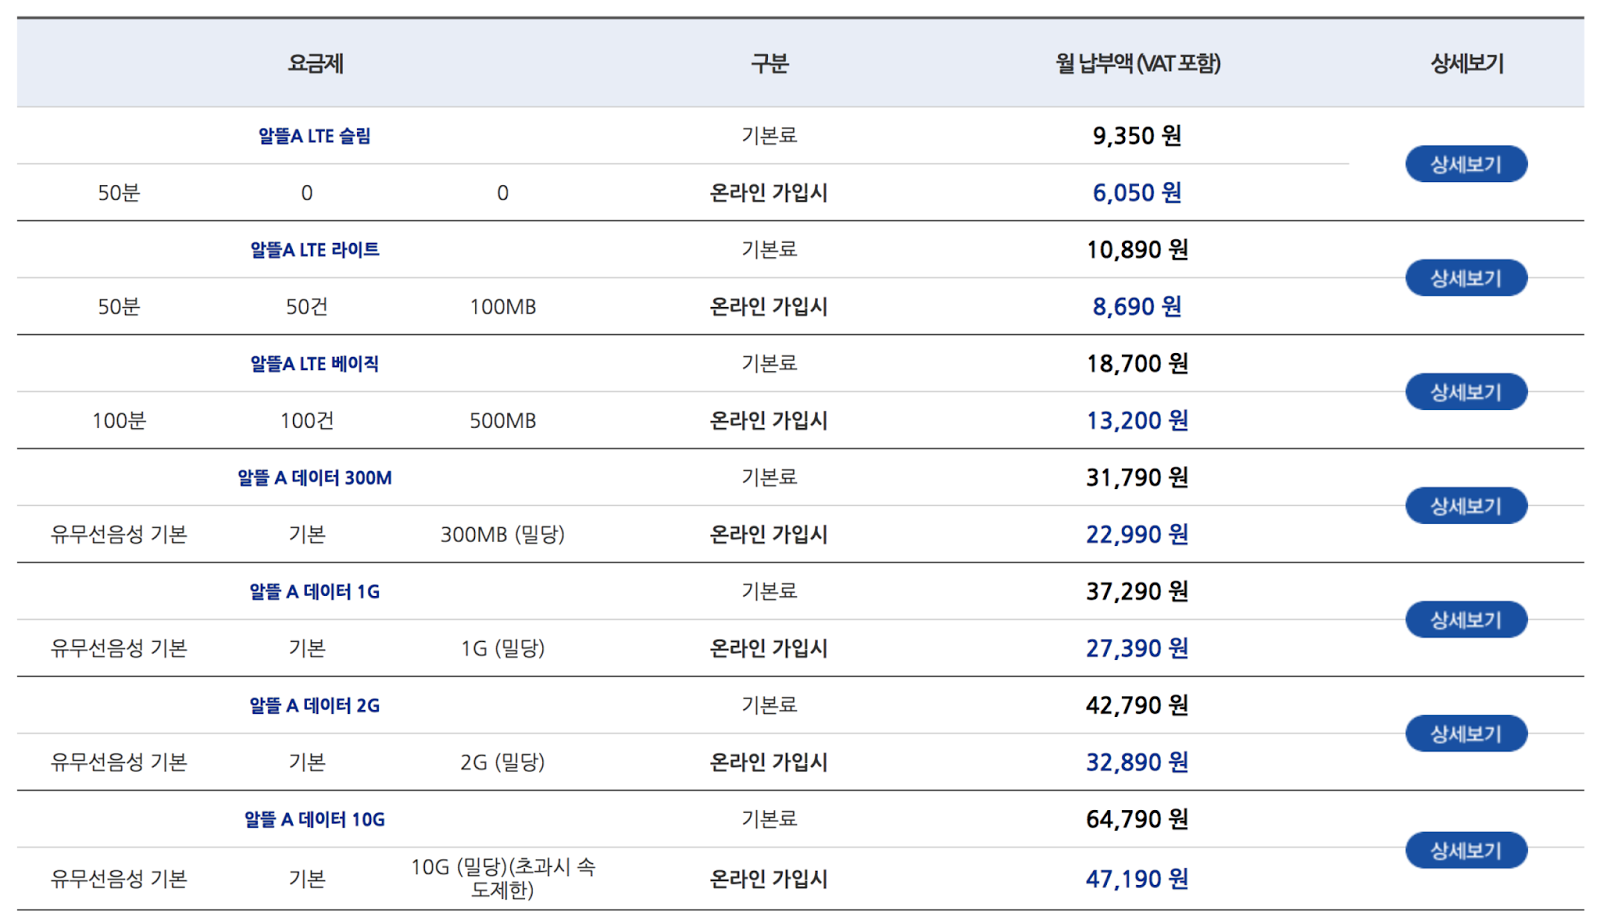Click the 요금제 column header
The width and height of the screenshot is (1600, 917).
click(315, 64)
